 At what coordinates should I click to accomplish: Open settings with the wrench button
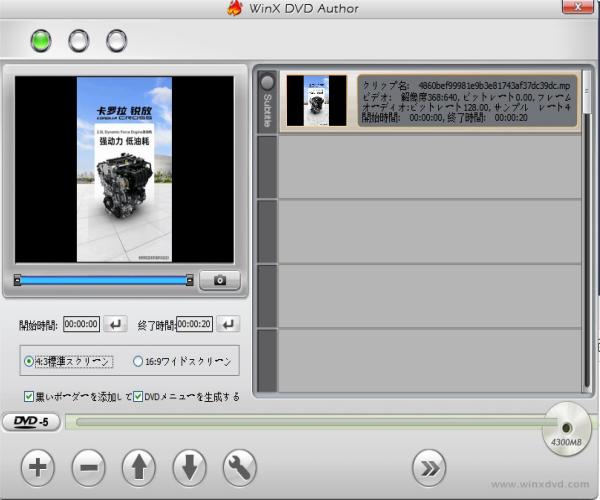pyautogui.click(x=240, y=468)
